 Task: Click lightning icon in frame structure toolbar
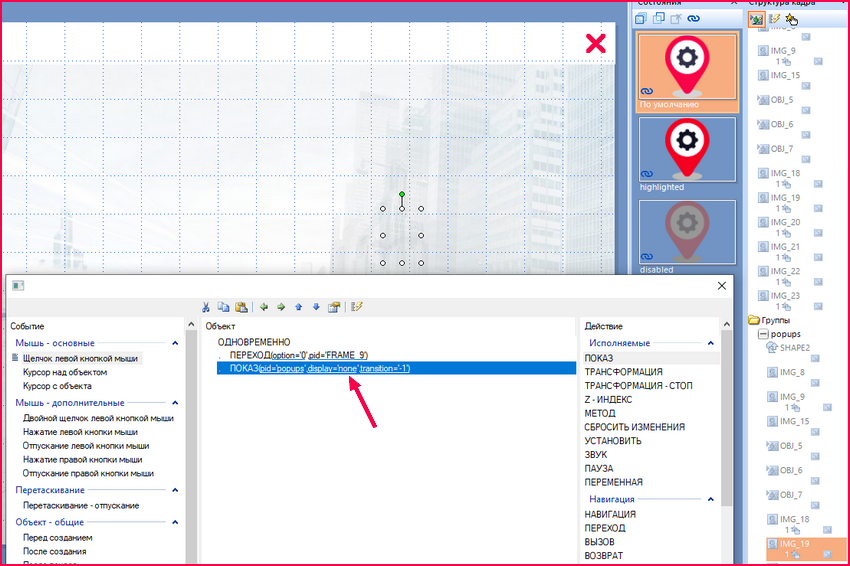pos(774,20)
